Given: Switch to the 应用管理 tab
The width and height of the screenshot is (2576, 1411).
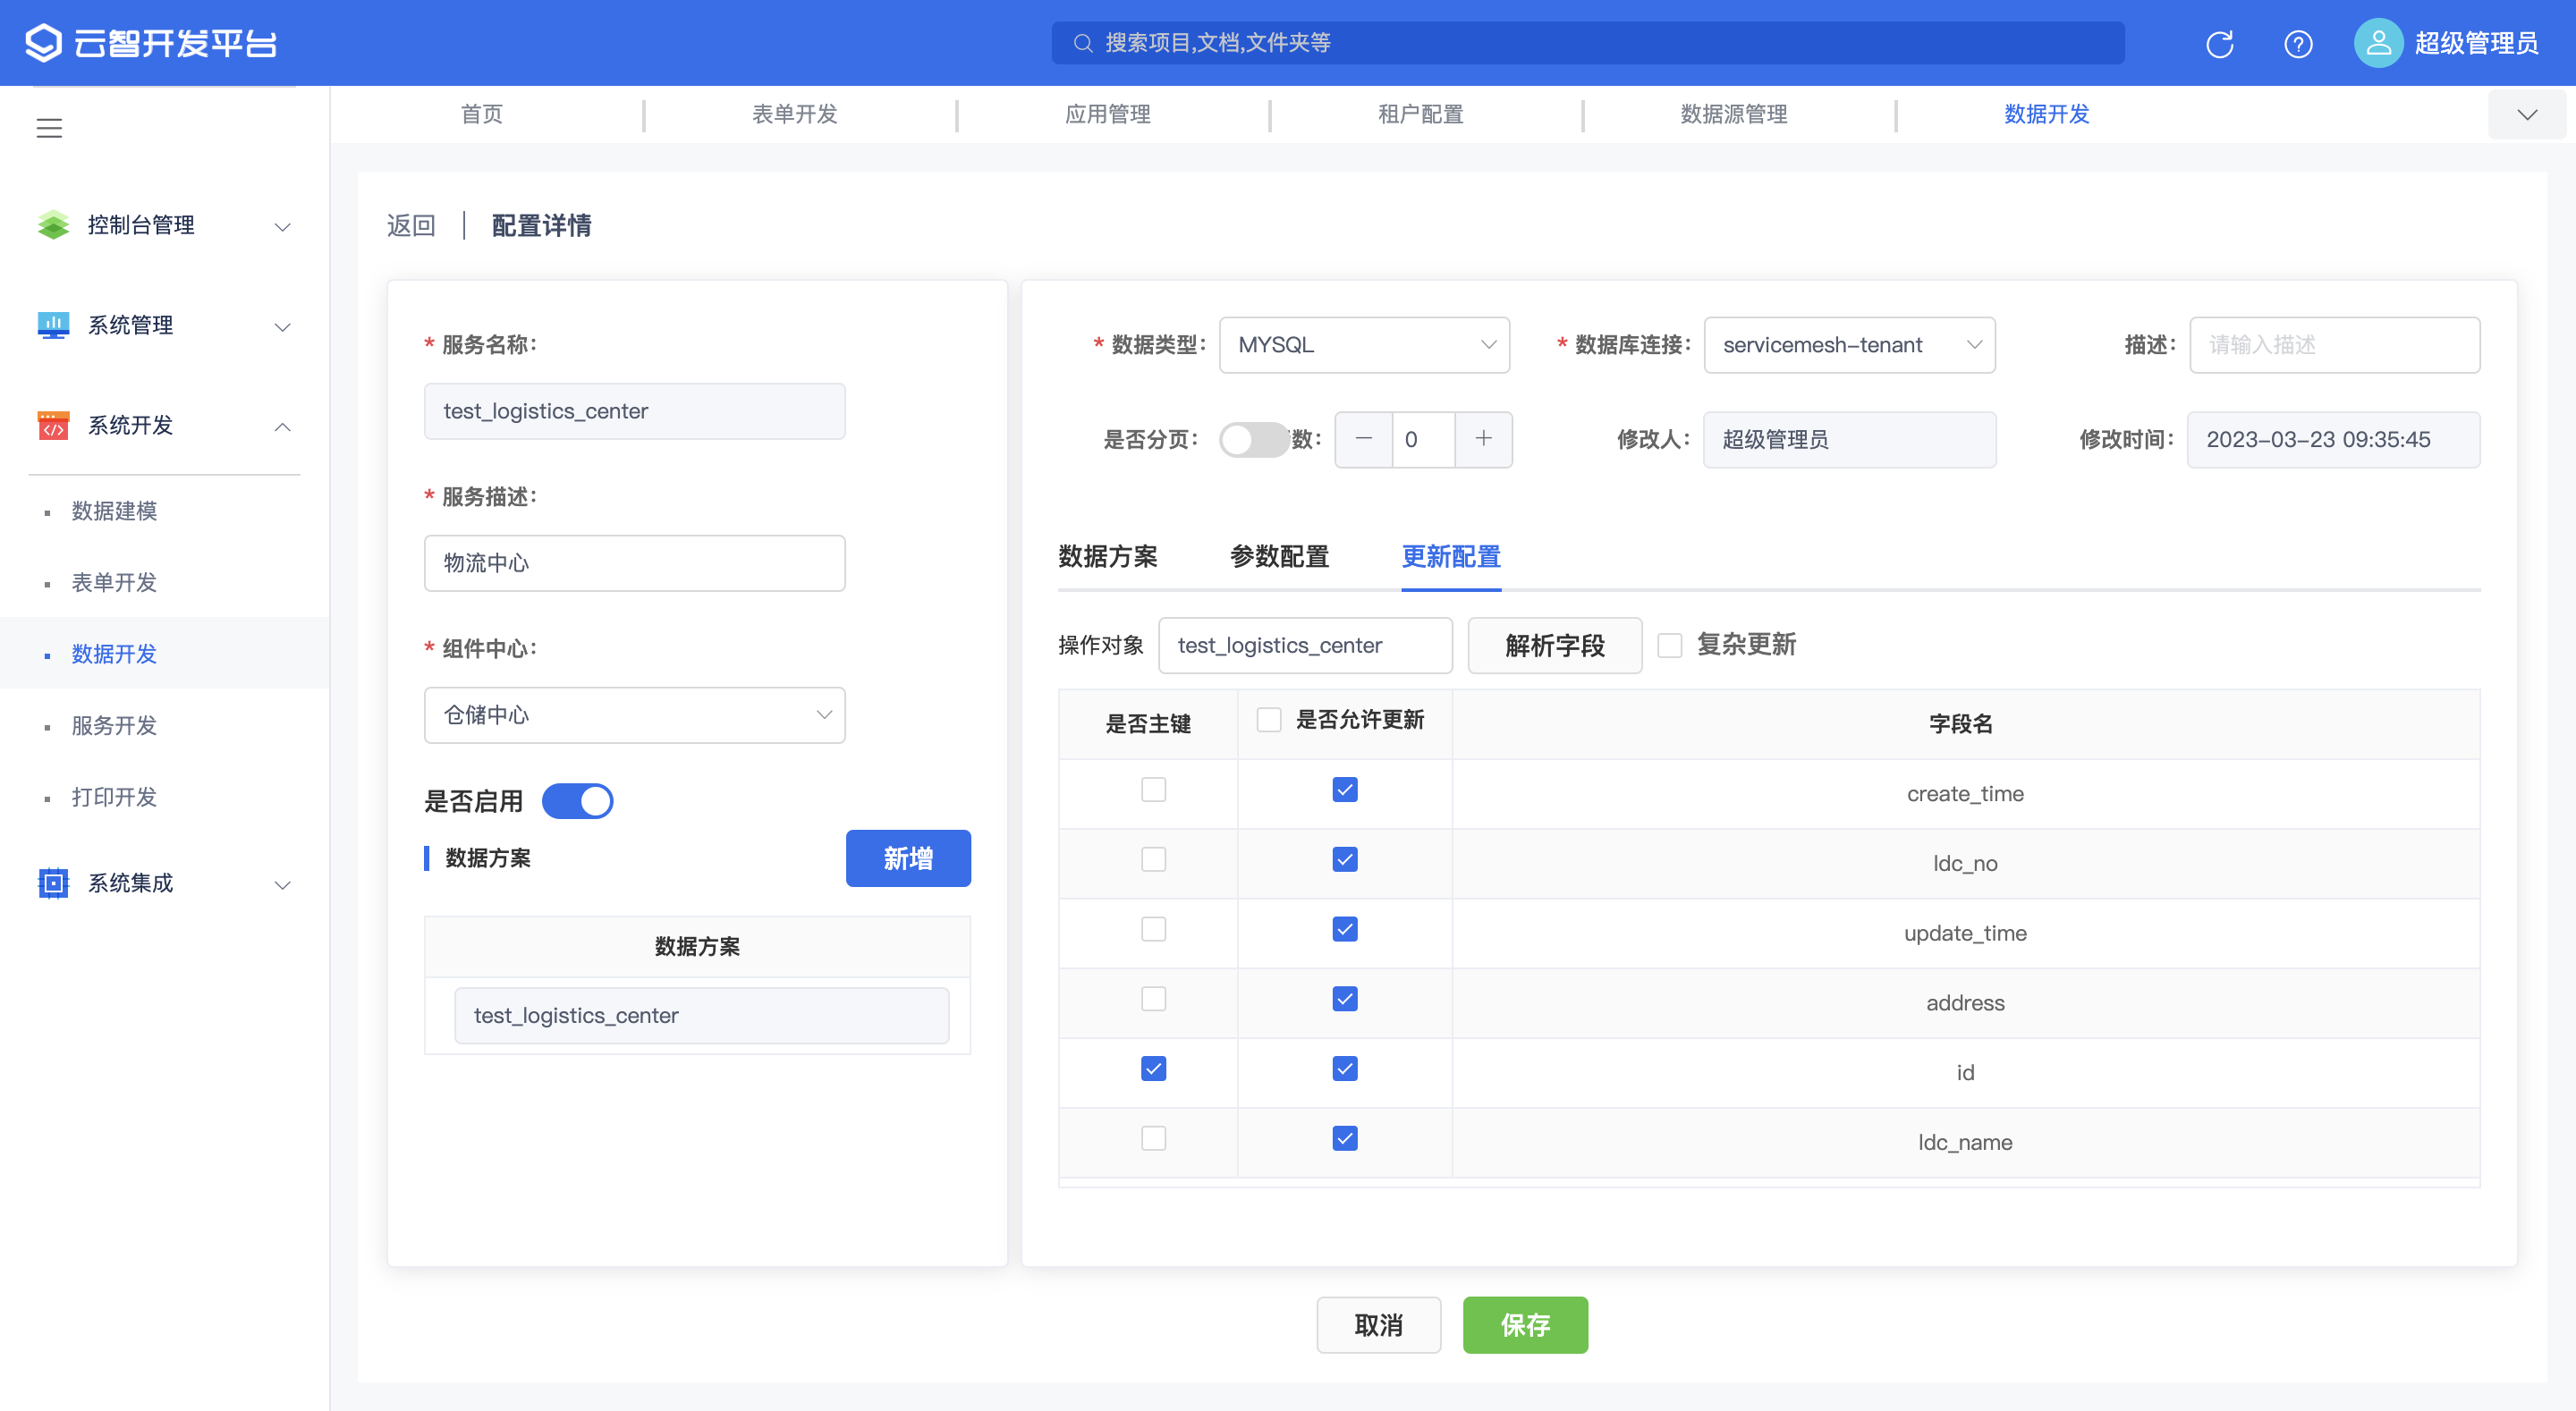Looking at the screenshot, I should click(x=1107, y=114).
